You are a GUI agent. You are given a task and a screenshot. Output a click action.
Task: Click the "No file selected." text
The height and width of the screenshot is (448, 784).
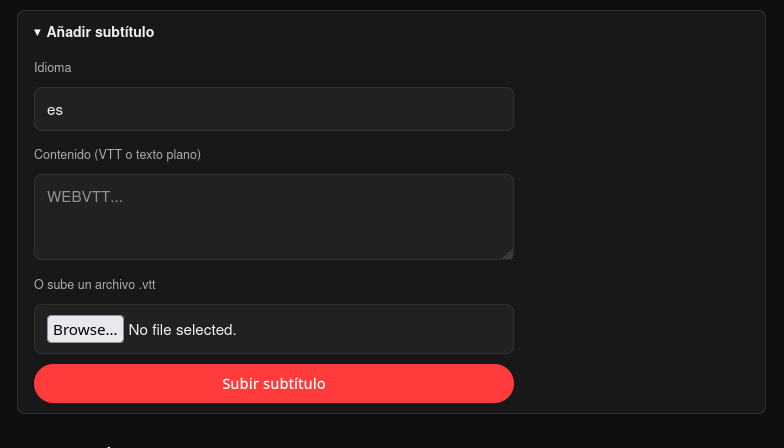(182, 330)
